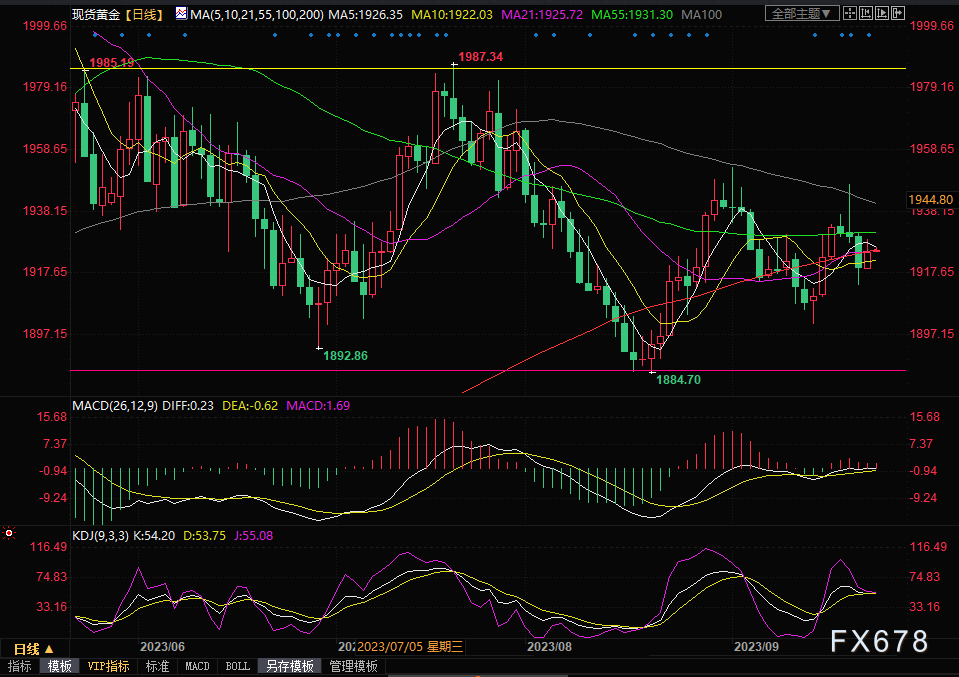This screenshot has height=677, width=959.
Task: Click the second icon right of 全部主题
Action: point(866,14)
